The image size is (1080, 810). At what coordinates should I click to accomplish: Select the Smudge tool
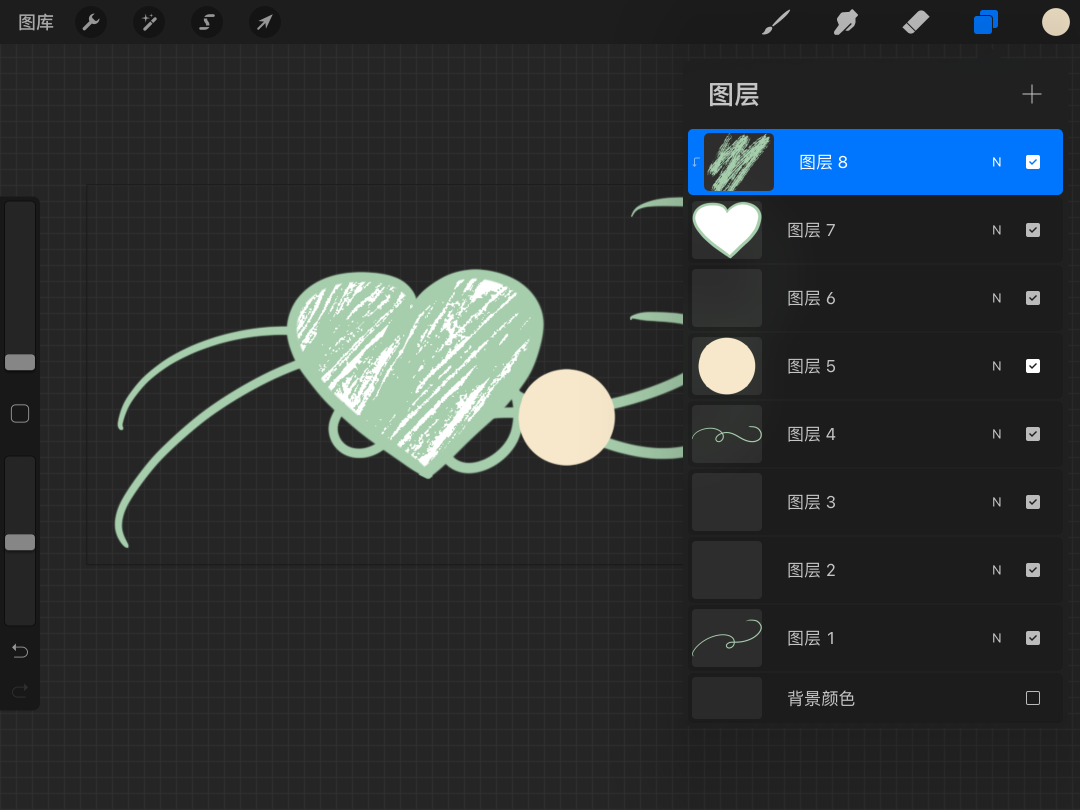(x=846, y=22)
